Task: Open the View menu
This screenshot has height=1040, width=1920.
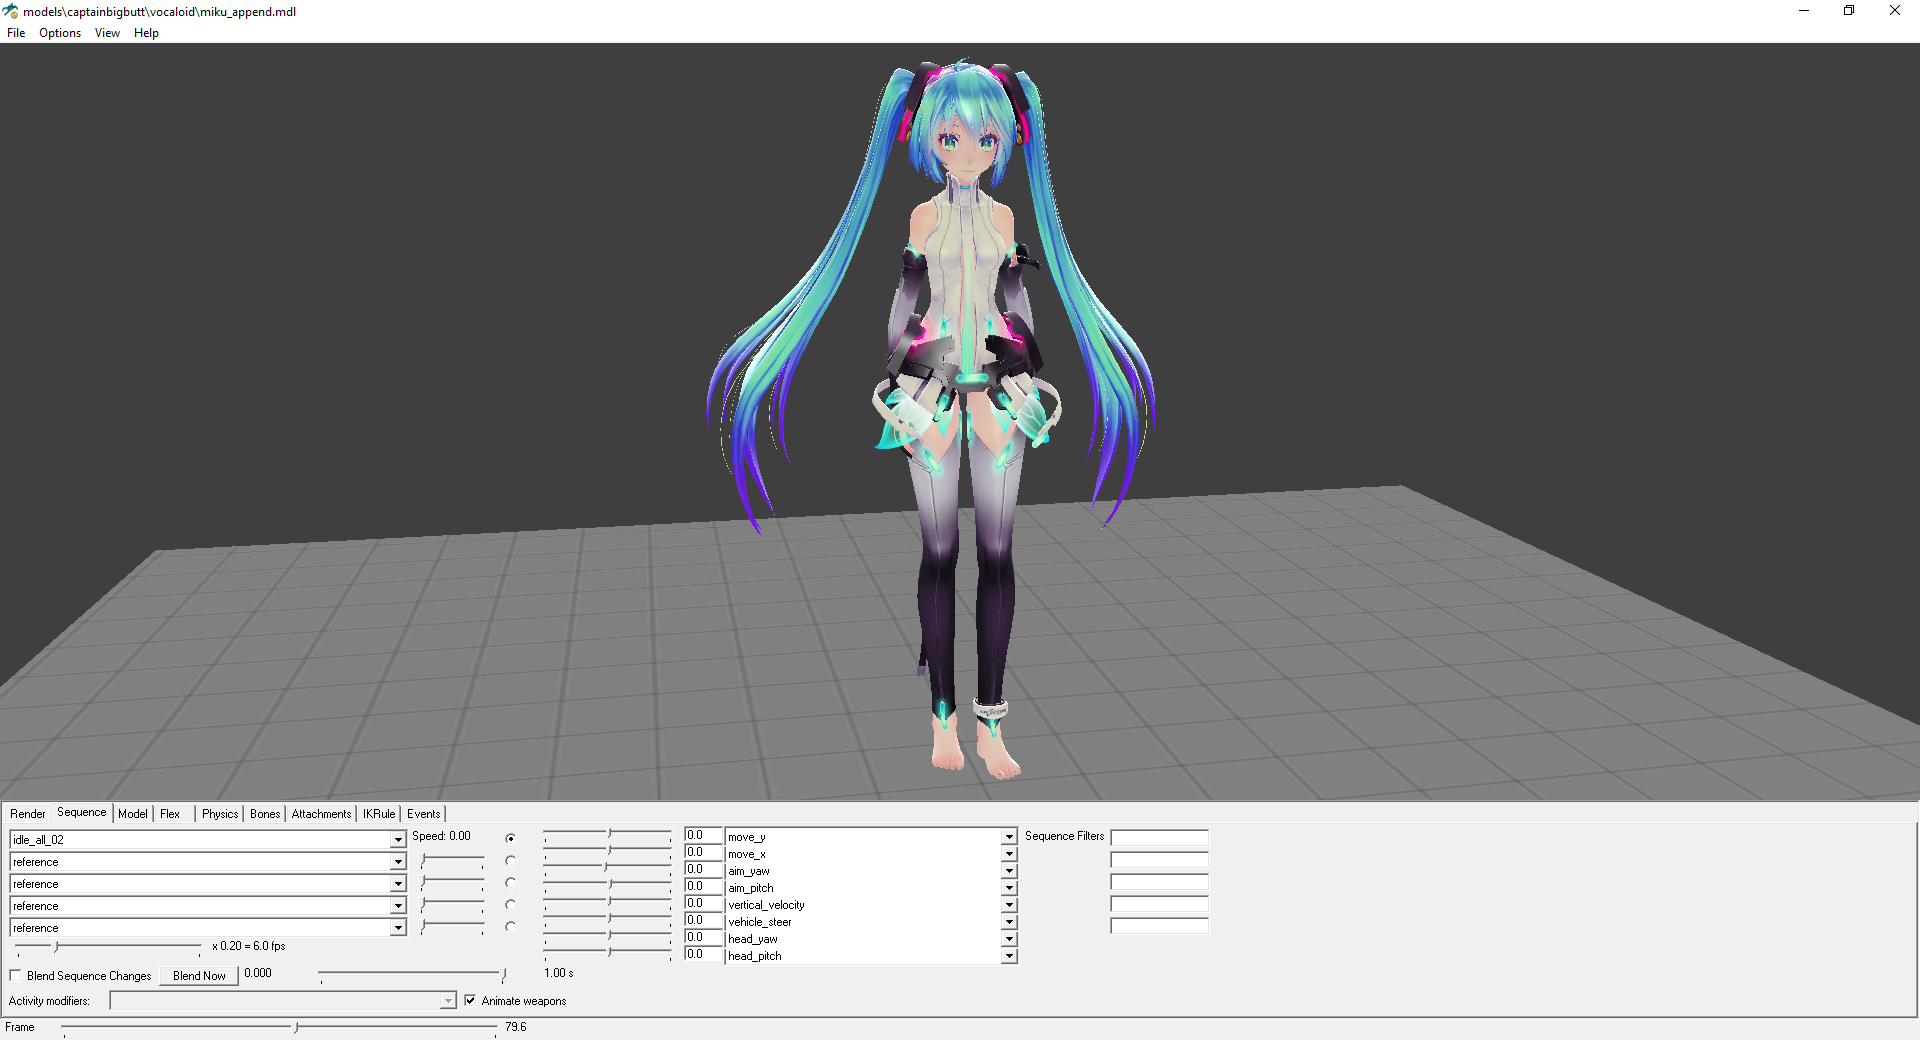Action: [x=107, y=33]
